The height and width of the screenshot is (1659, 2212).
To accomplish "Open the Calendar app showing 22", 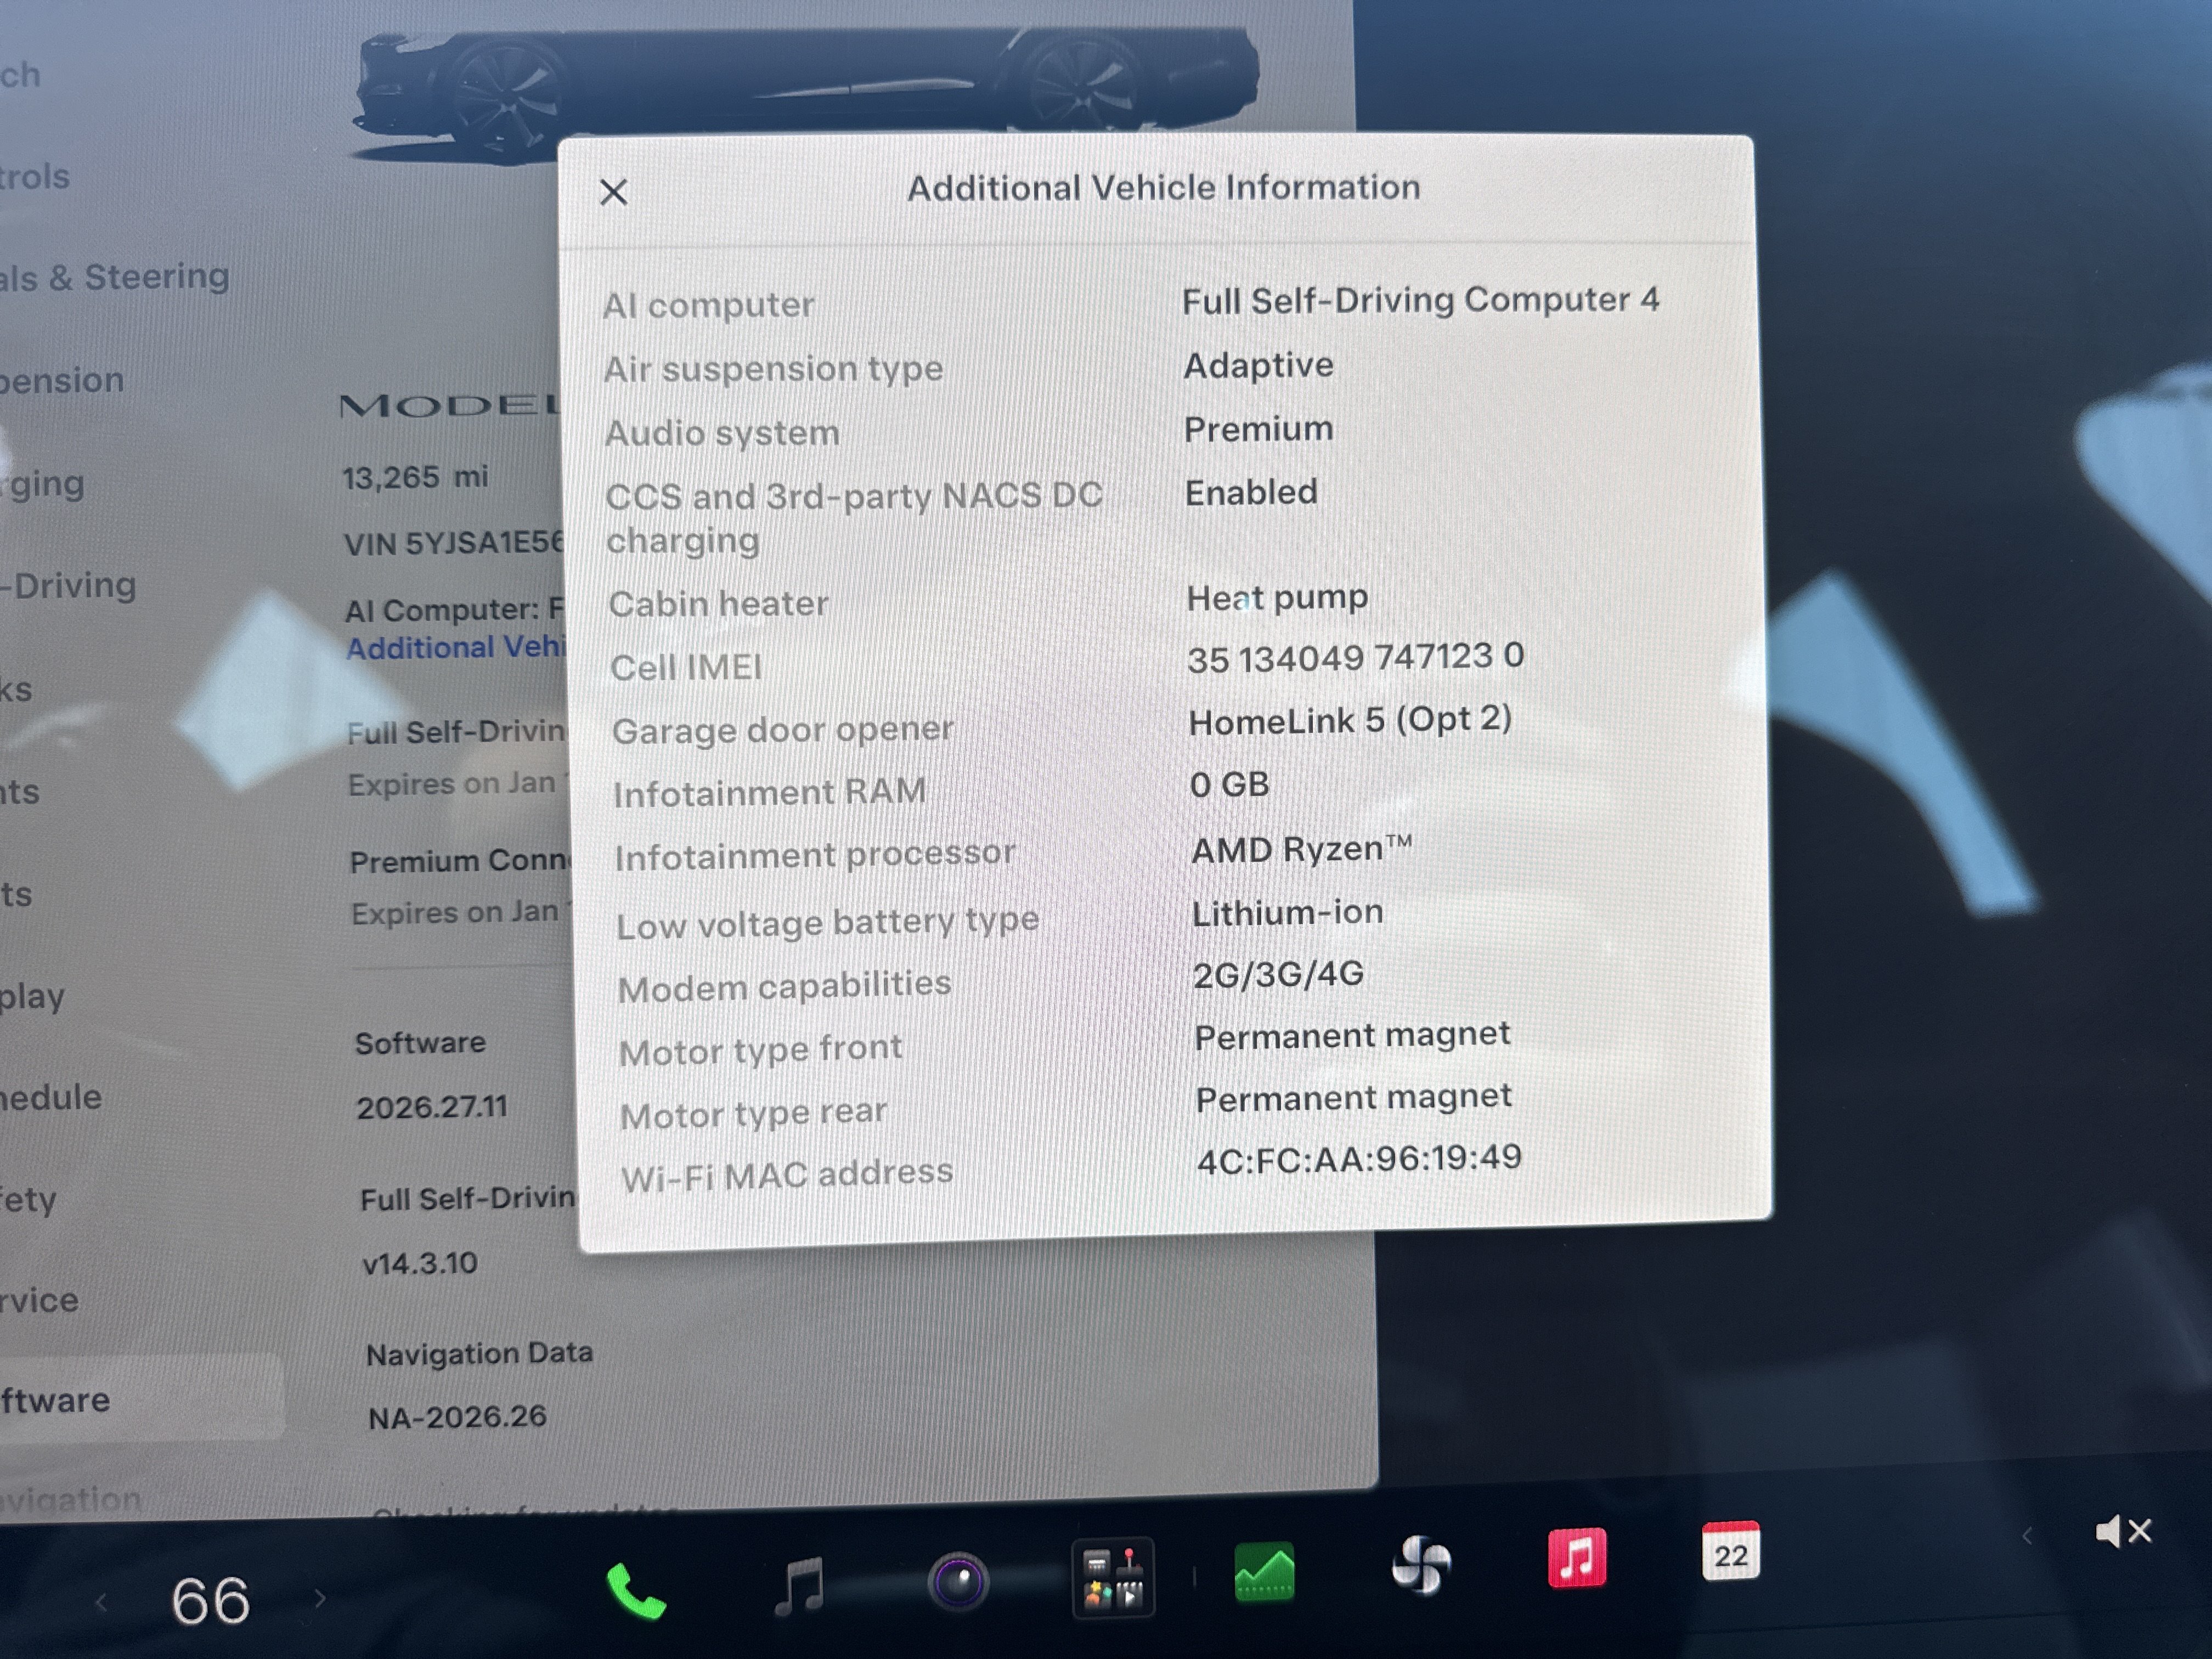I will pos(1731,1551).
